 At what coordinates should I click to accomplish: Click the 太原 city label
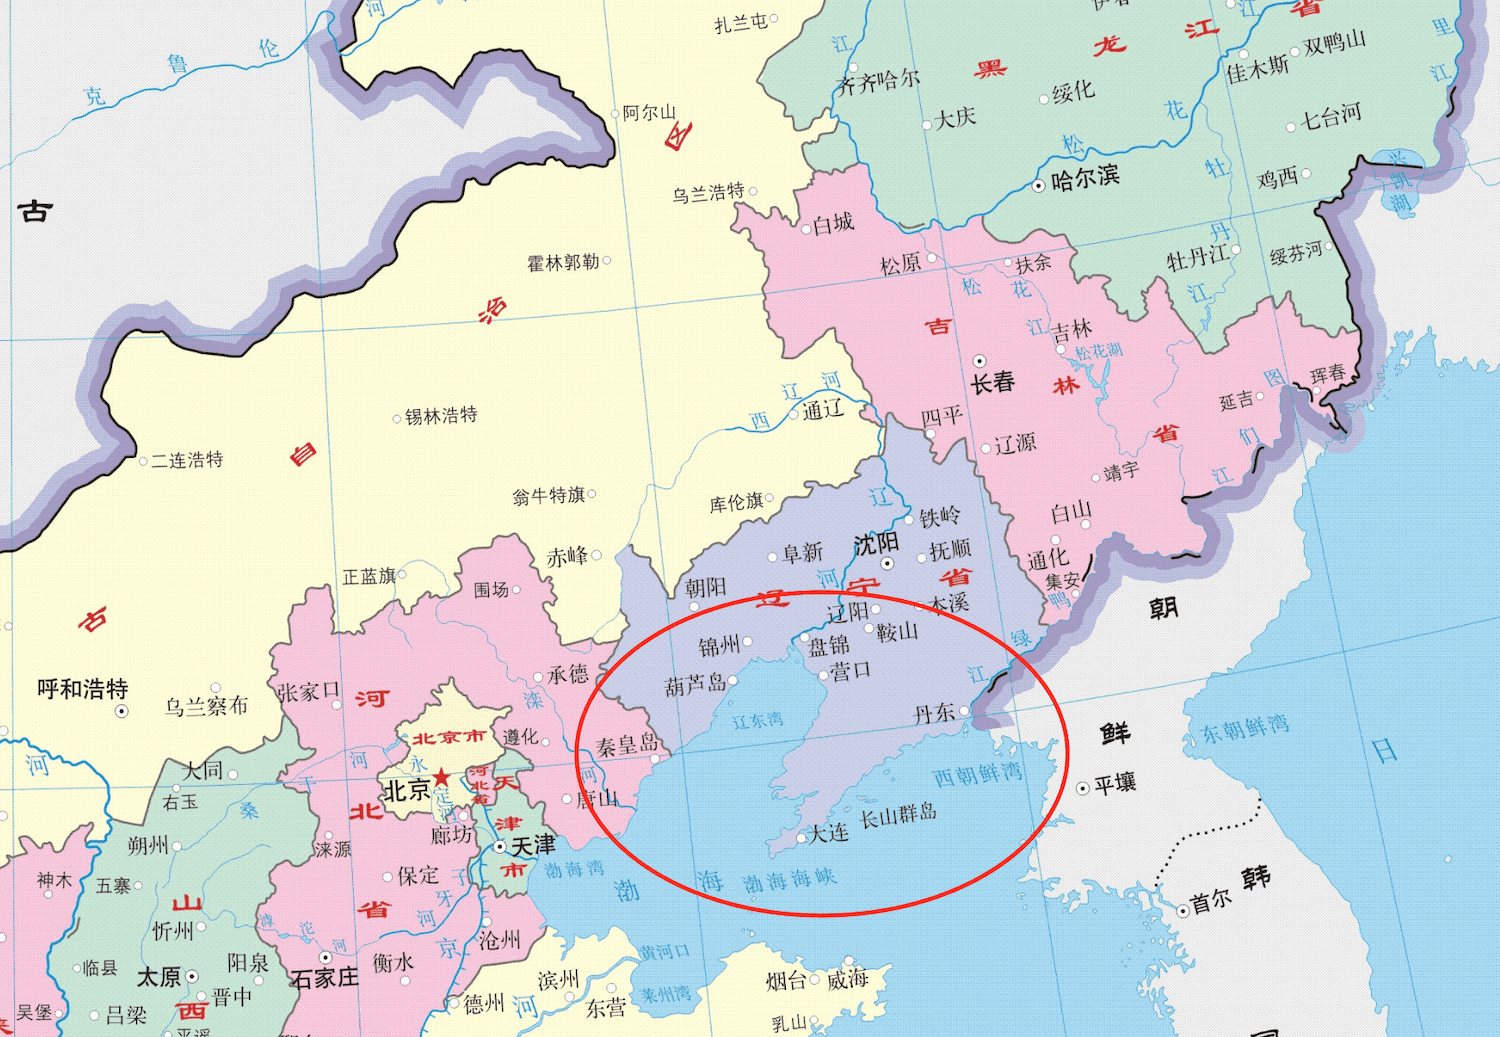(159, 977)
